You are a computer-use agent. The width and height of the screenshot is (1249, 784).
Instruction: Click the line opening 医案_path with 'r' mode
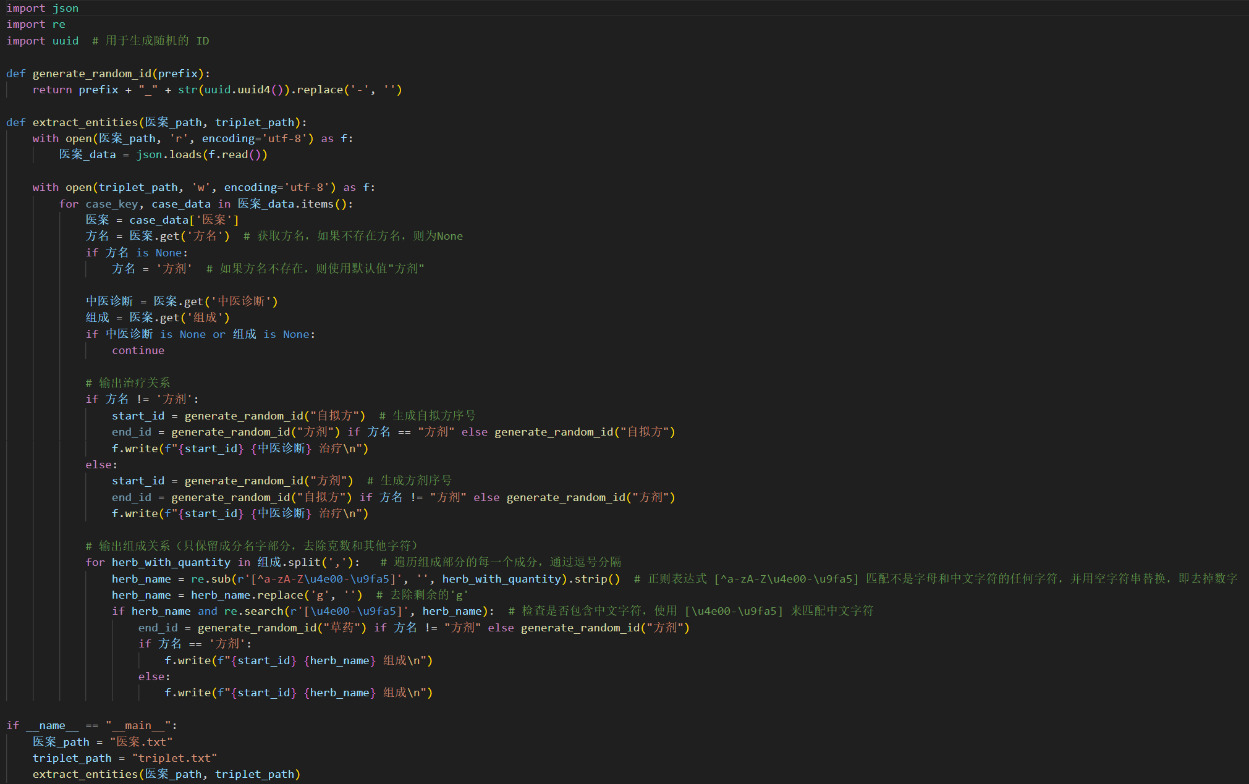click(x=193, y=139)
